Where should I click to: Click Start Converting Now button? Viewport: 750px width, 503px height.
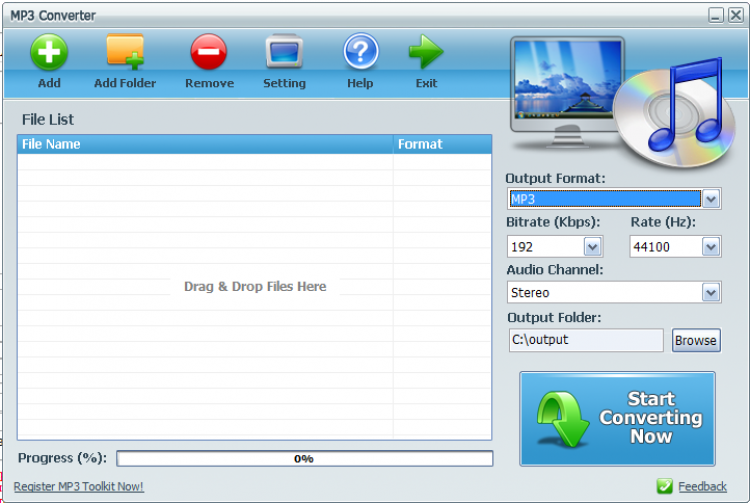point(618,418)
